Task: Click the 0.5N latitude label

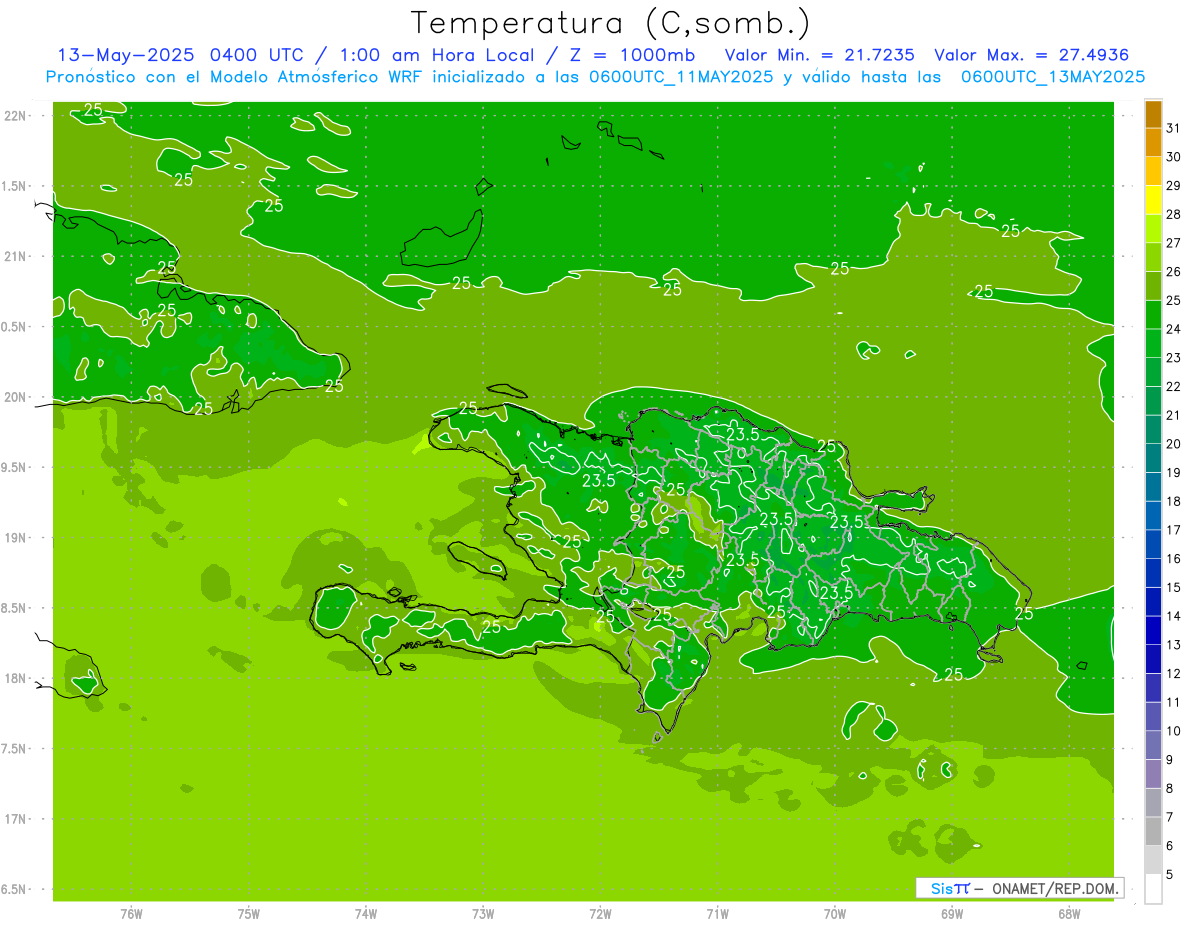Action: [15, 327]
